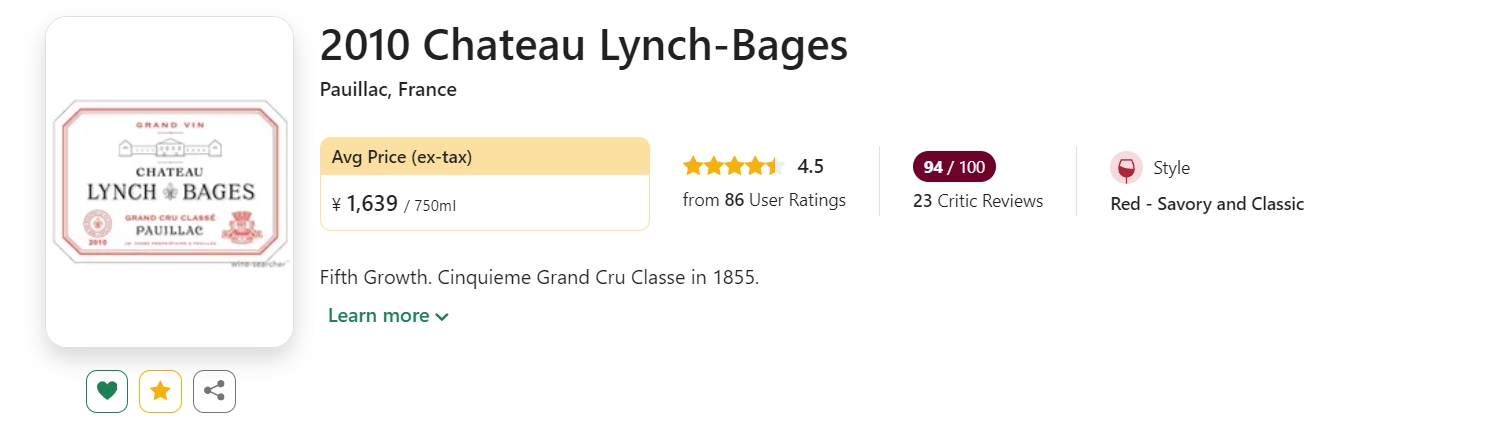1511x432 pixels.
Task: Click the five-star rating stars
Action: [734, 166]
